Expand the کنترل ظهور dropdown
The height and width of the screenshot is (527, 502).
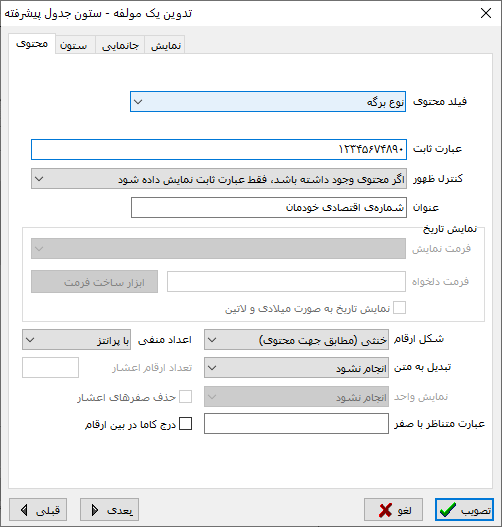pyautogui.click(x=219, y=178)
